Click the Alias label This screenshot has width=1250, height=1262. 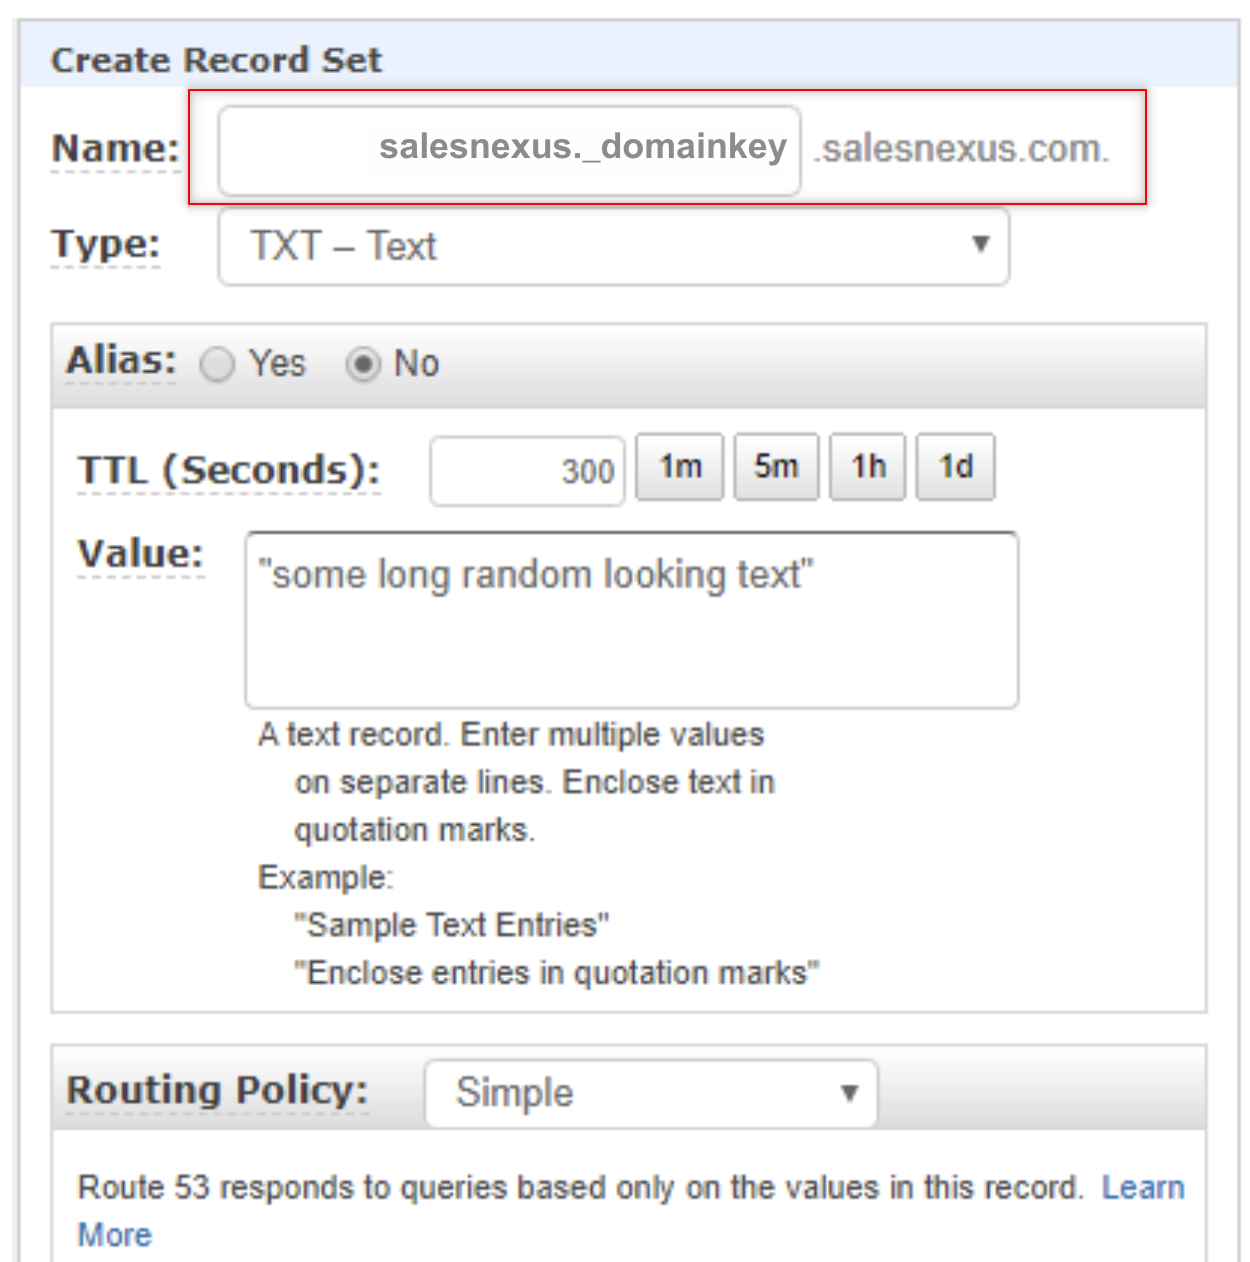pyautogui.click(x=121, y=361)
